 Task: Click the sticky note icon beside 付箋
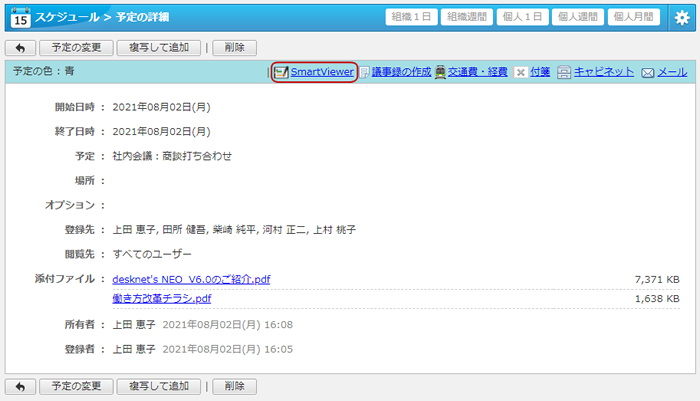click(x=520, y=72)
